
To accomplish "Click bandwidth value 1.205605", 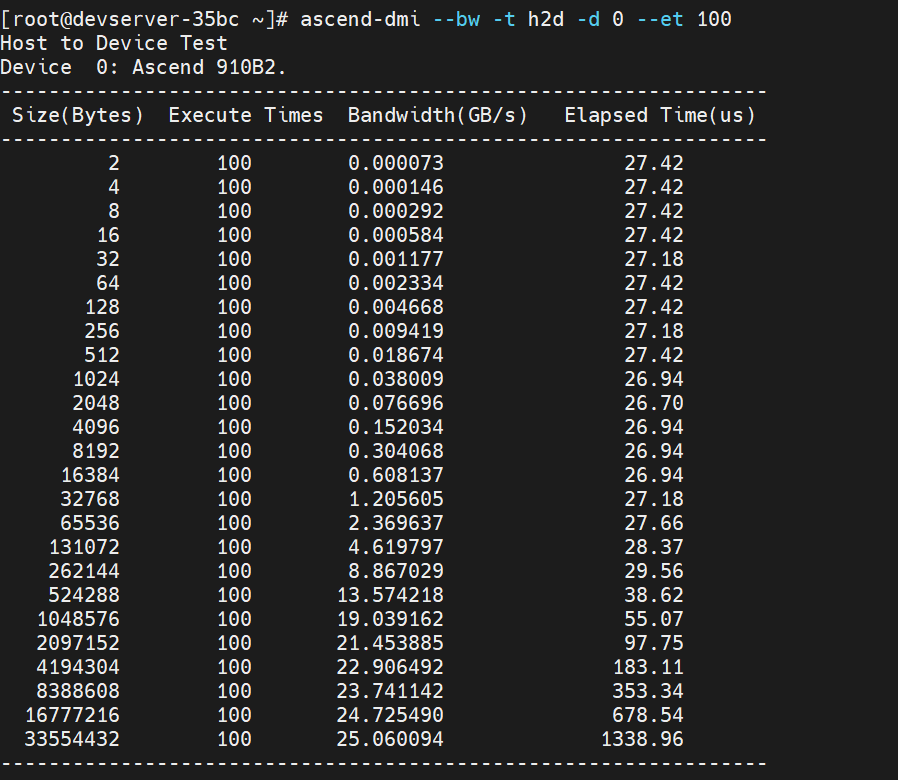I will point(396,499).
